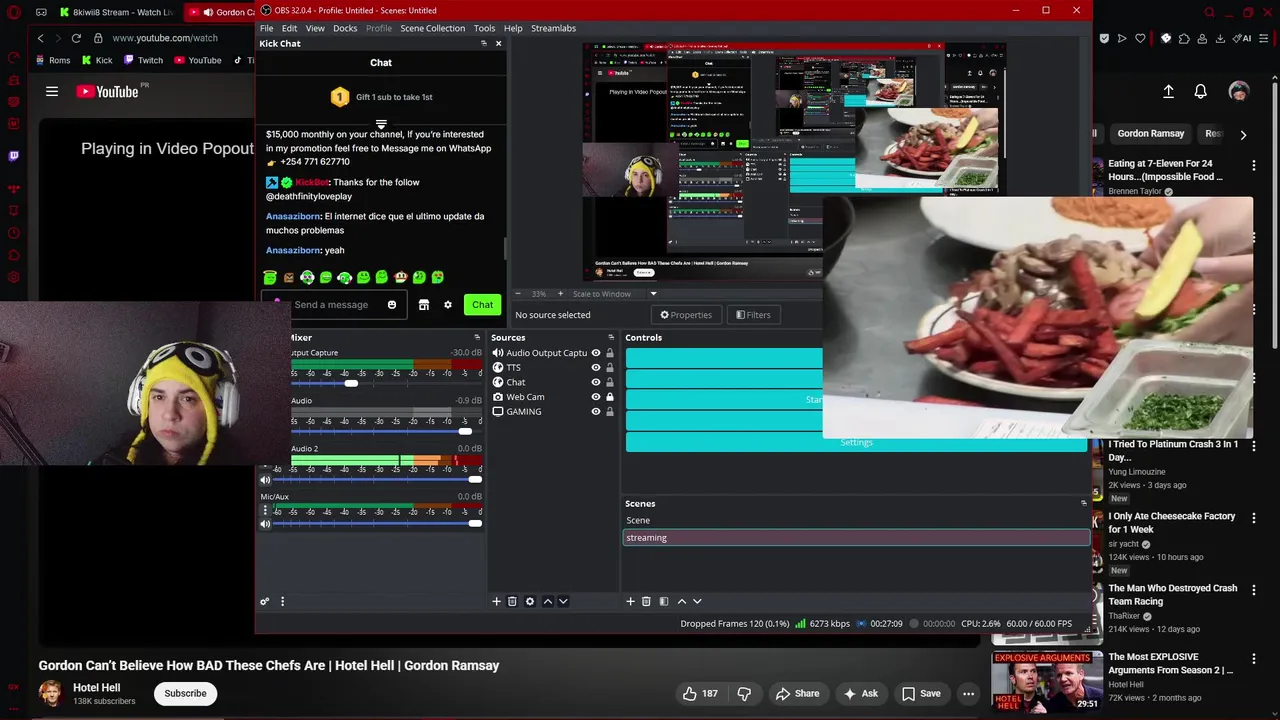The image size is (1280, 720).
Task: Open more actions ellipsis under video
Action: (968, 693)
